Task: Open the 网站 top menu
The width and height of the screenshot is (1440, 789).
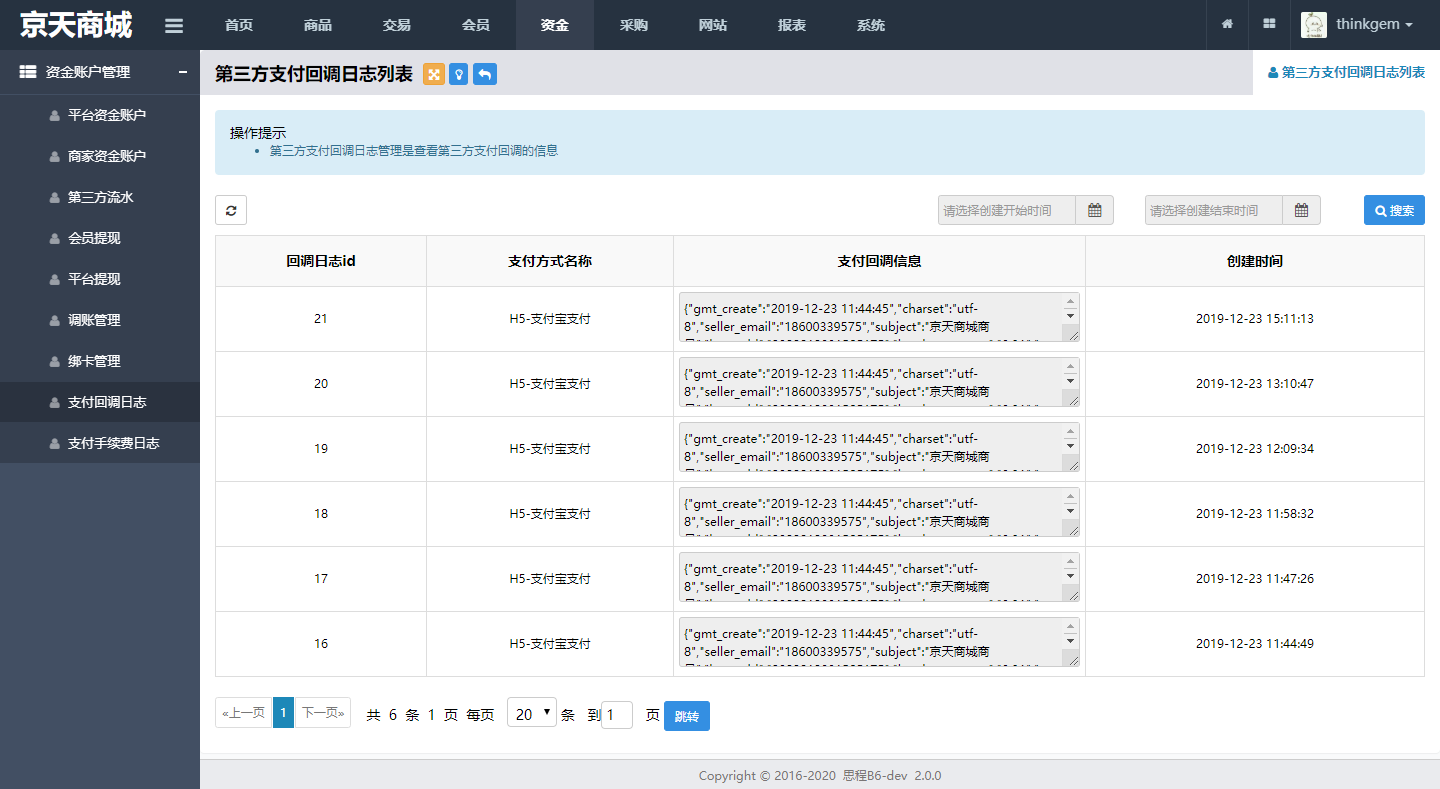Action: tap(713, 25)
